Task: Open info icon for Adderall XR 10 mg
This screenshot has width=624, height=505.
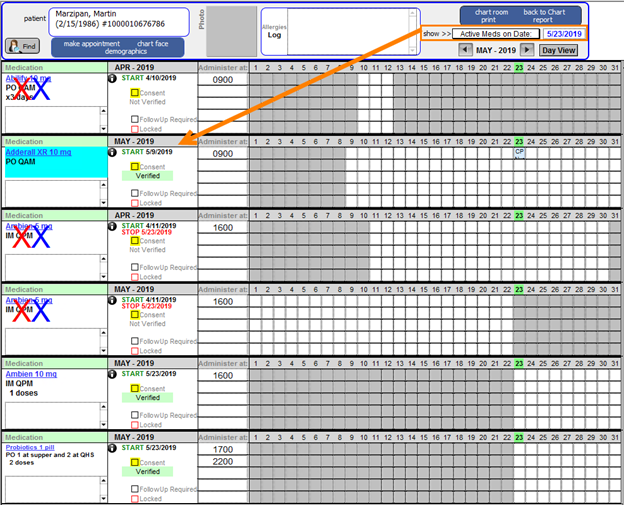Action: 113,152
